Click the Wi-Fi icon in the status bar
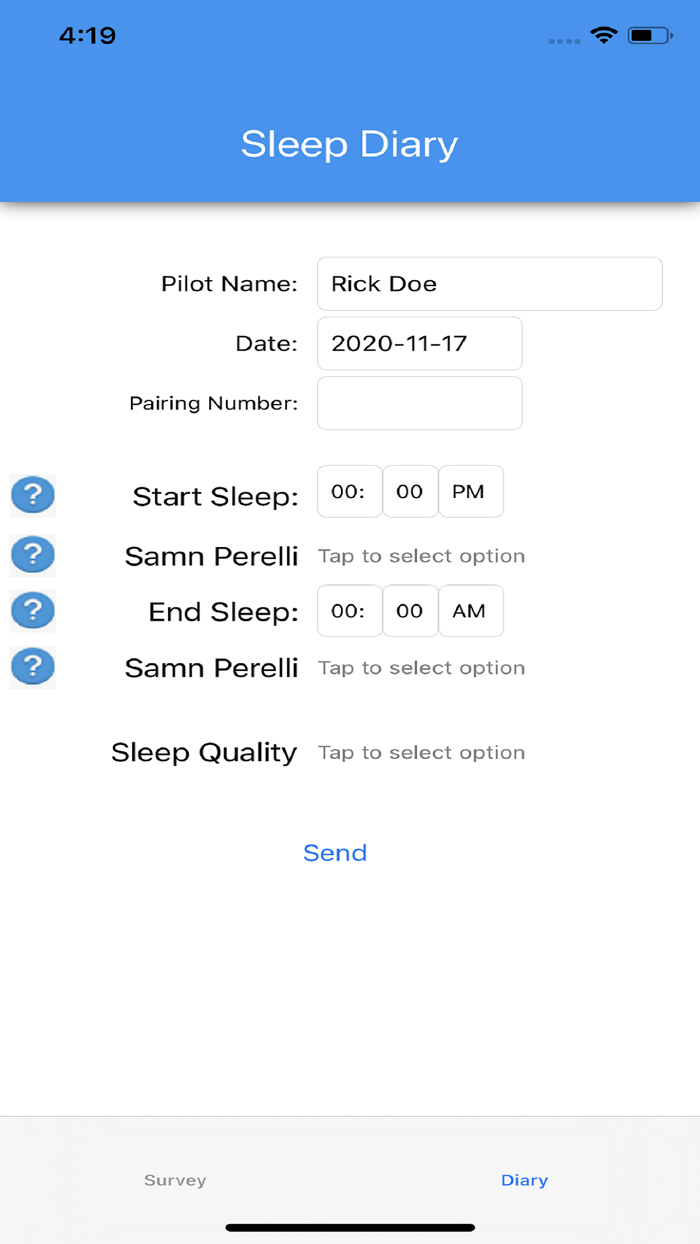This screenshot has height=1244, width=700. click(x=602, y=33)
